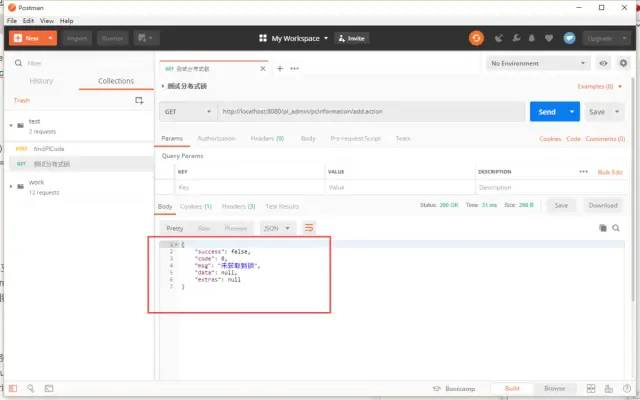
Task: Switch to the History tab
Action: pos(41,81)
